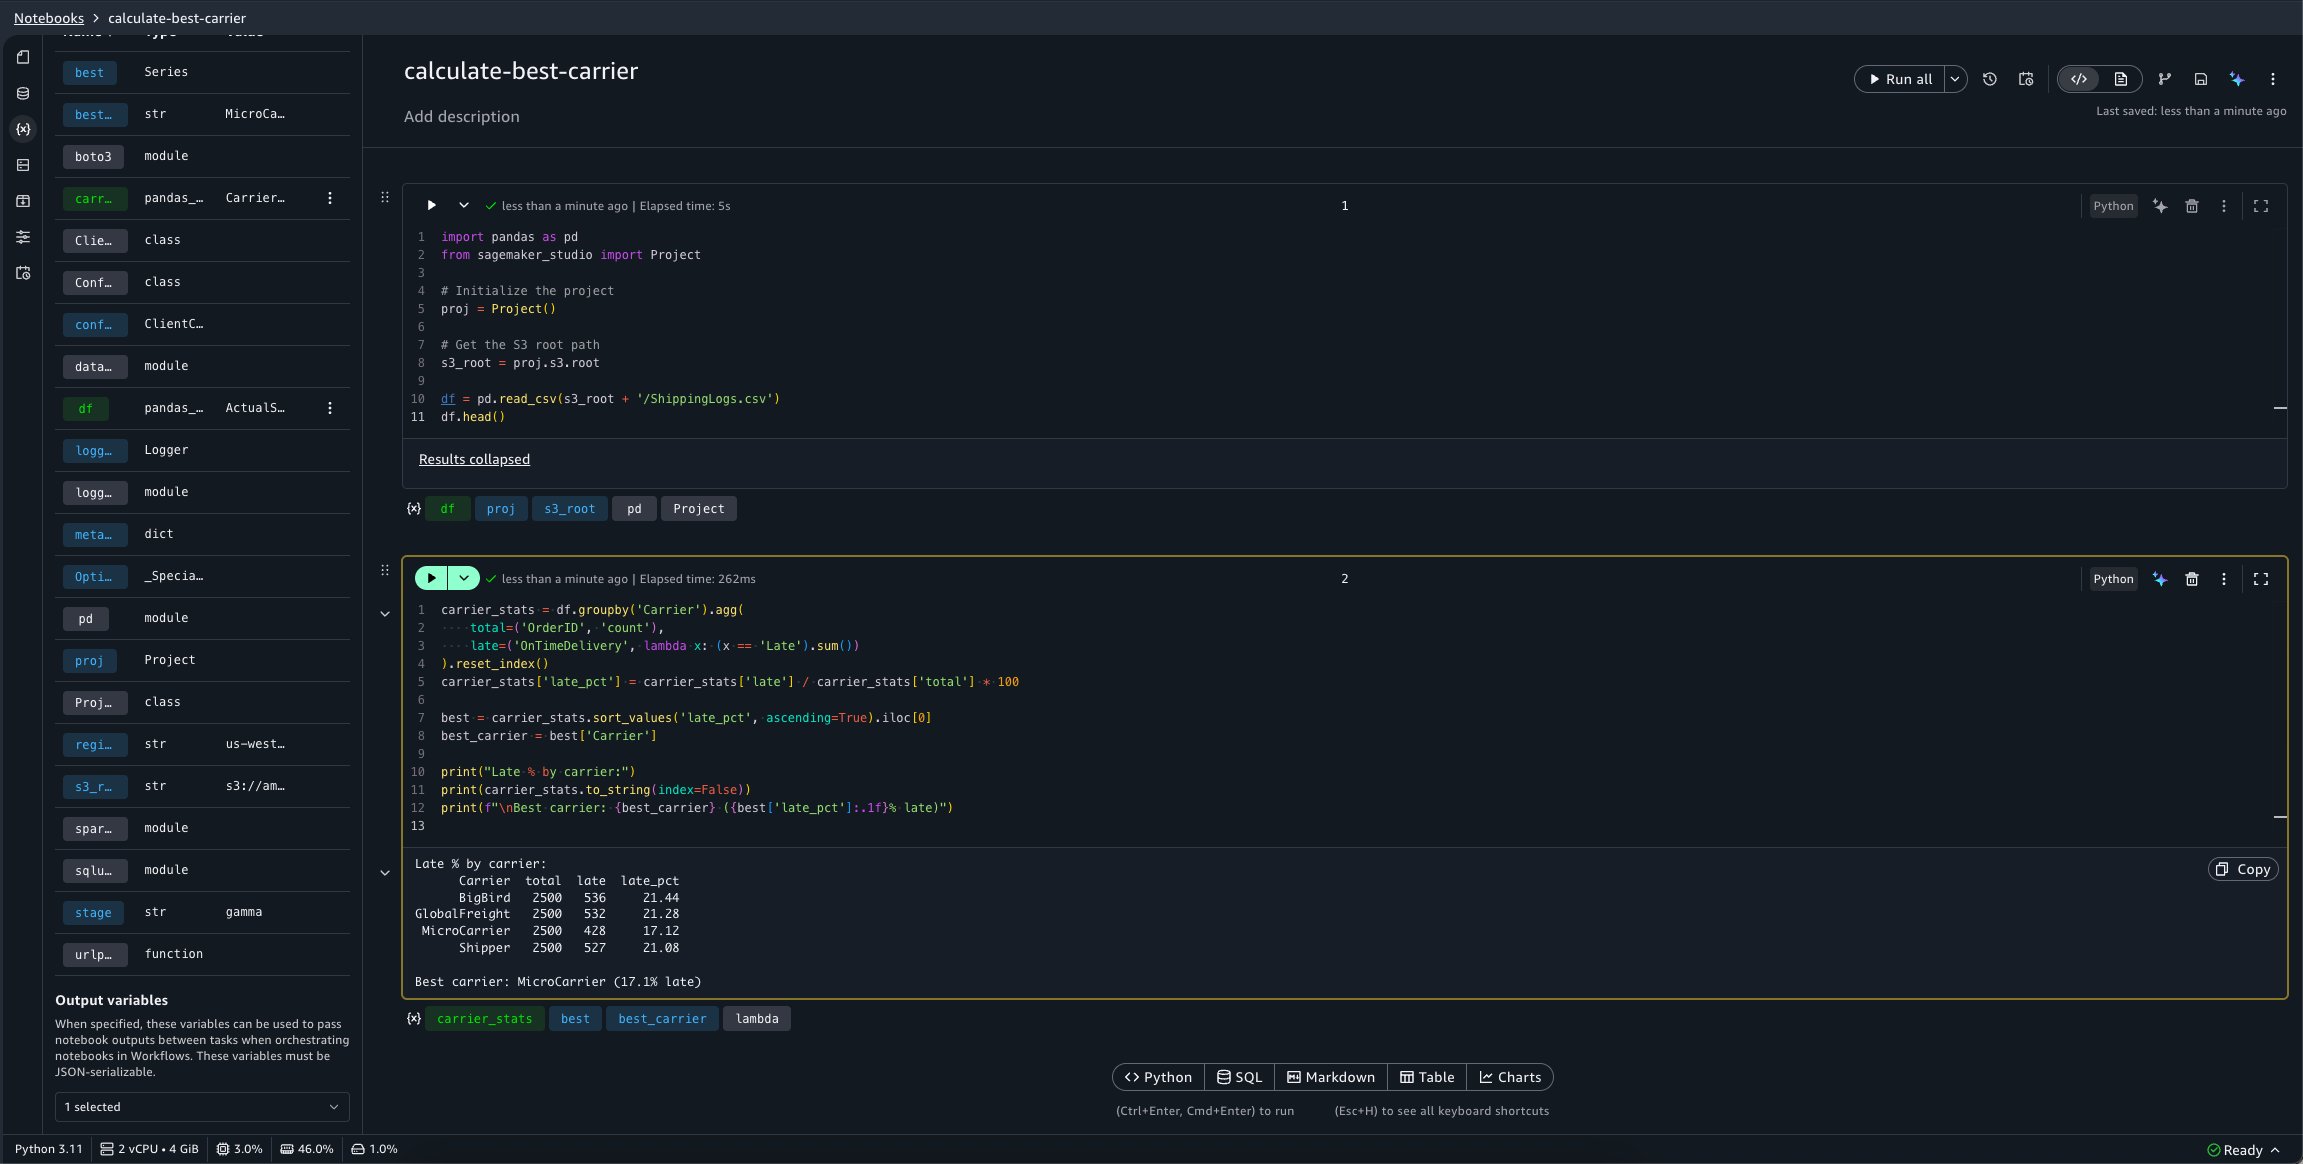2303x1164 pixels.
Task: Switch to document view toggle
Action: 2120,79
